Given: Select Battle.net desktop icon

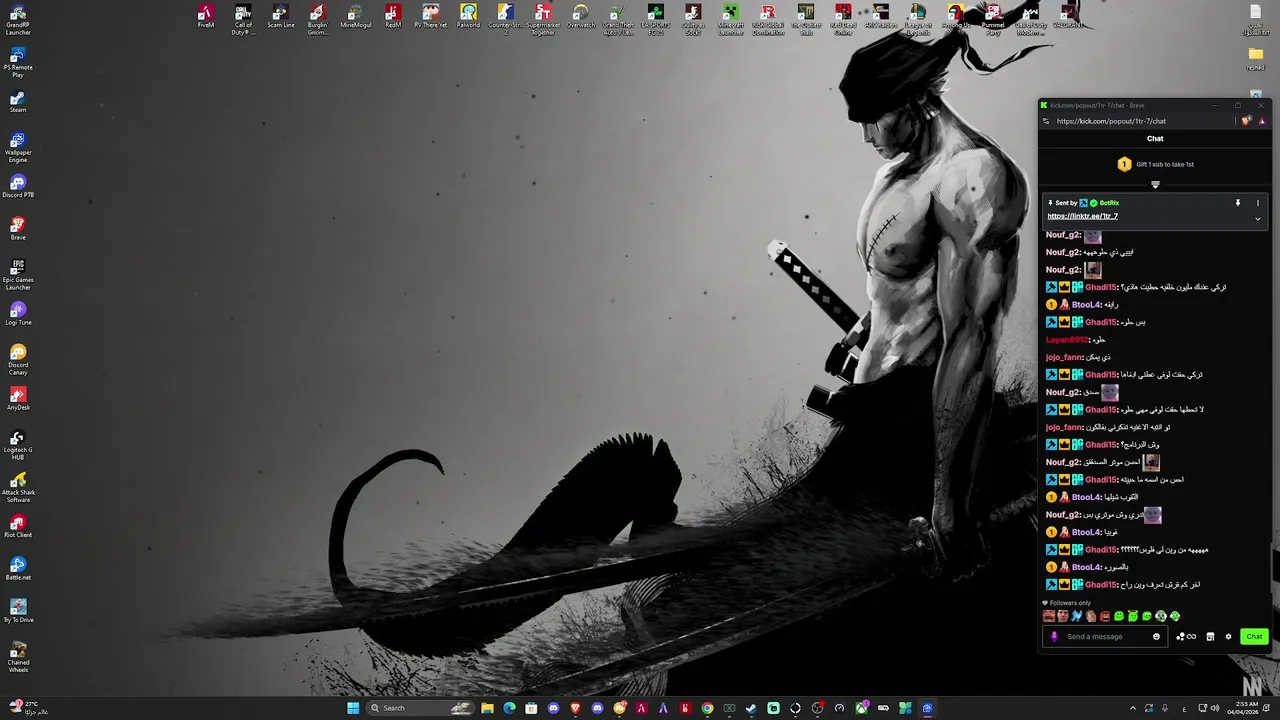Looking at the screenshot, I should coord(18,569).
